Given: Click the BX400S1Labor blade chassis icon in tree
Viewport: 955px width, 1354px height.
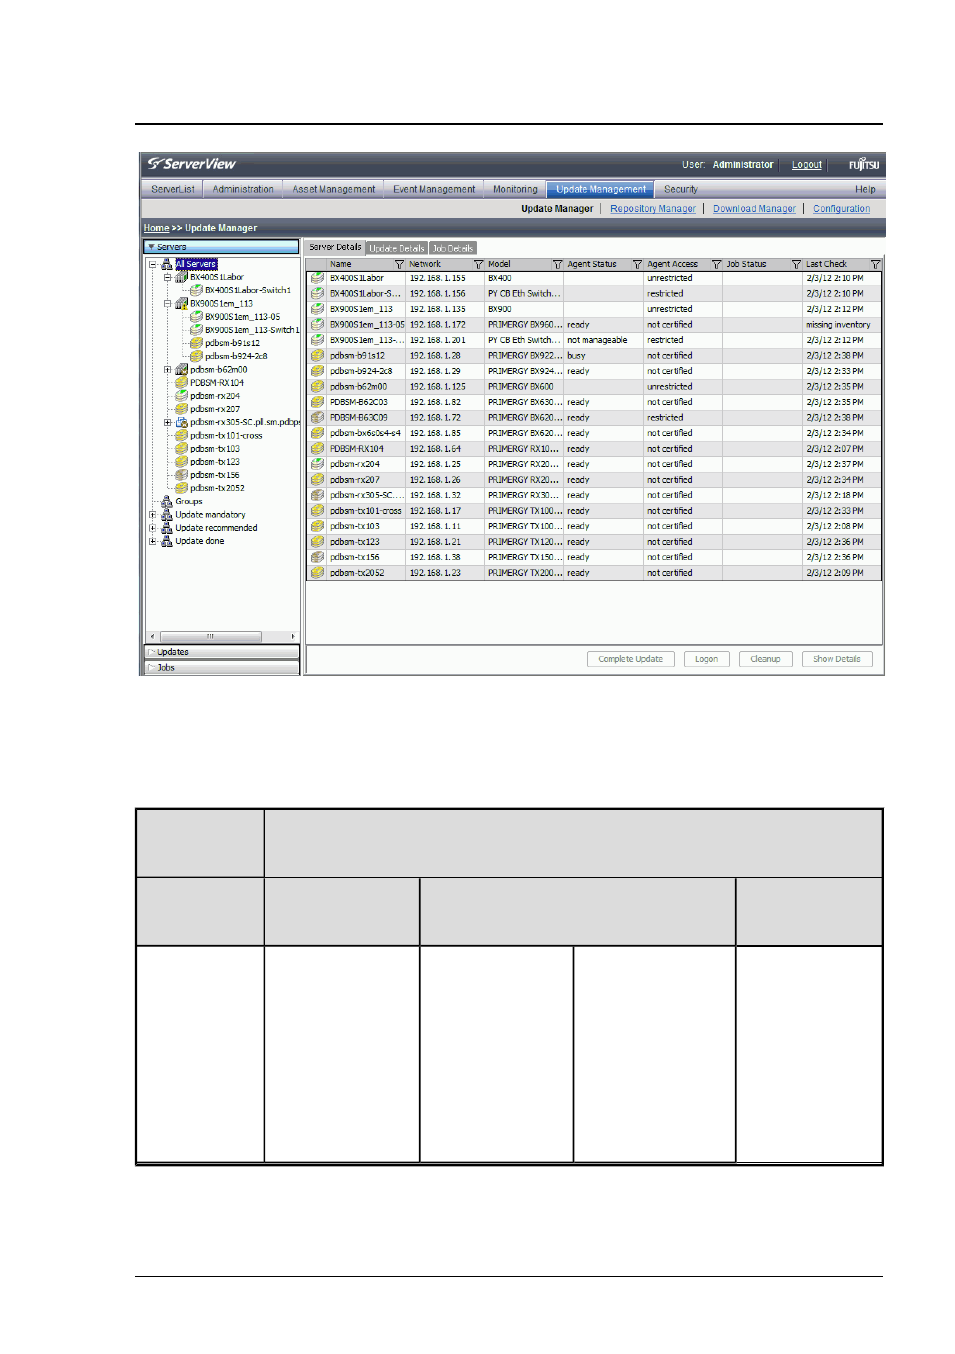Looking at the screenshot, I should click(181, 277).
